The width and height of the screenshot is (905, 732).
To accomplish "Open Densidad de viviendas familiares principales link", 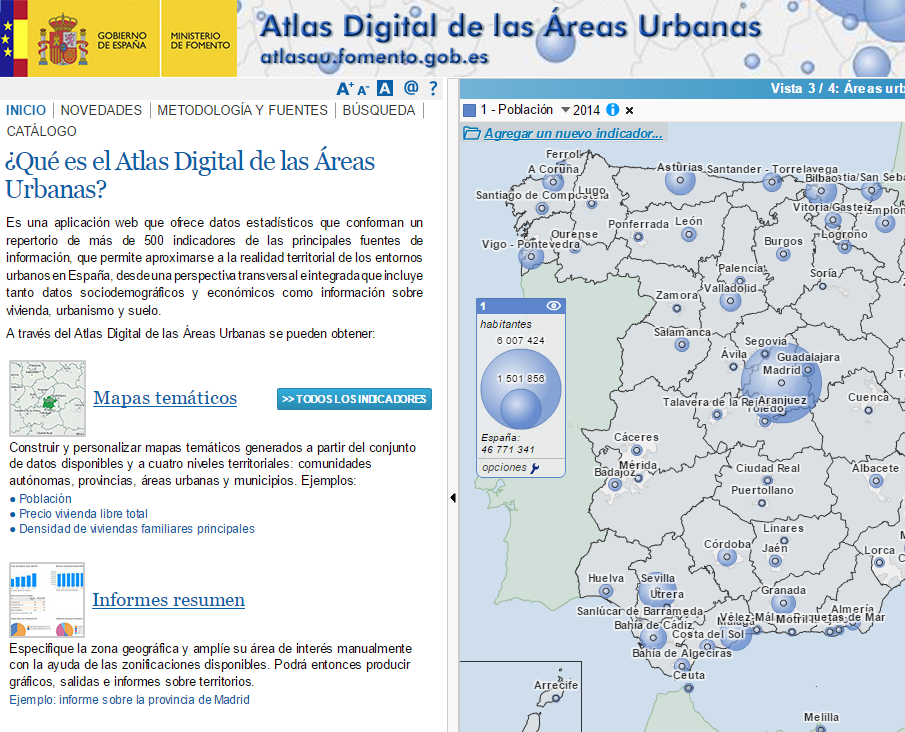I will point(137,529).
